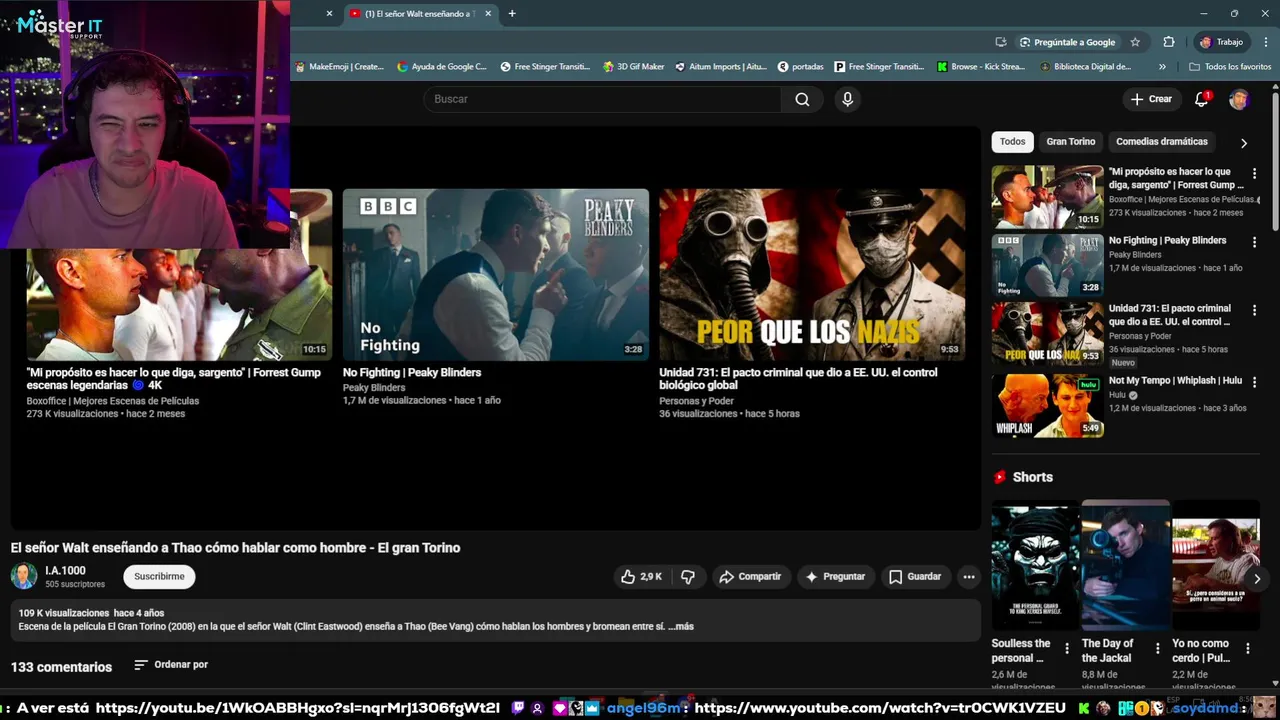The width and height of the screenshot is (1280, 720).
Task: Open the browser extensions puzzle icon
Action: click(1168, 42)
